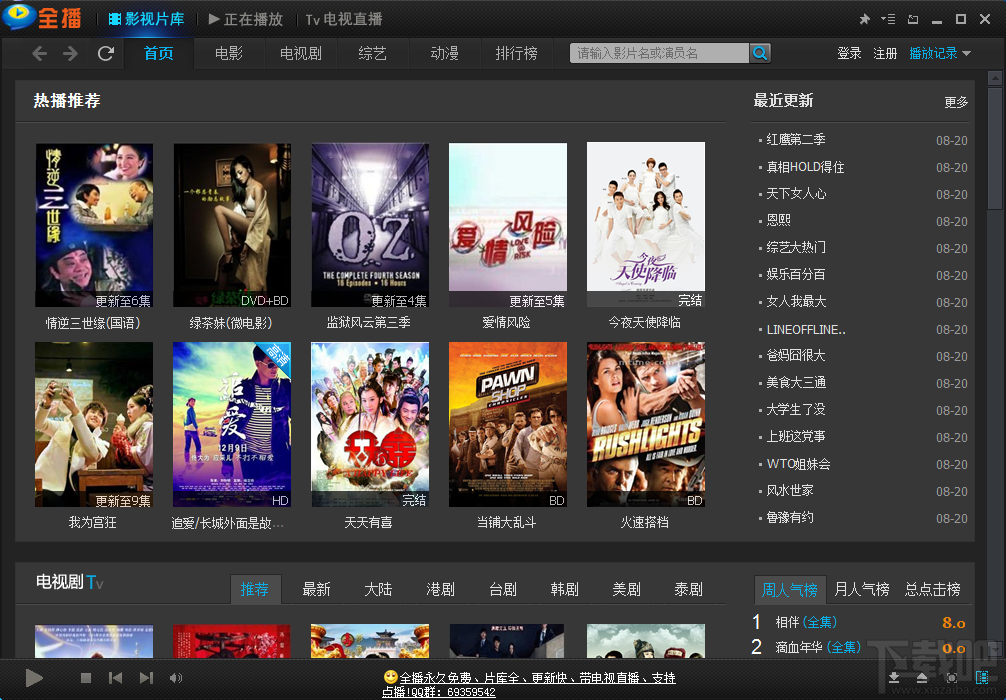This screenshot has height=700, width=1006.
Task: Select 总点击榜 ranking tab
Action: click(x=932, y=589)
